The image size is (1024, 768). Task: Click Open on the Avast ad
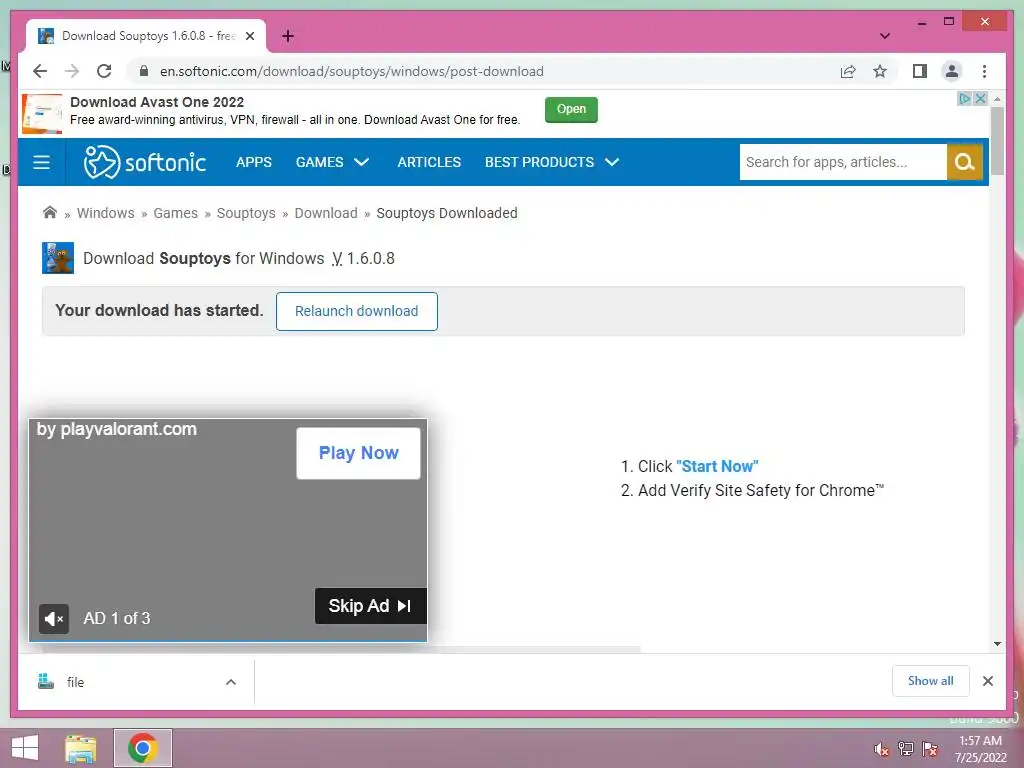pyautogui.click(x=571, y=109)
